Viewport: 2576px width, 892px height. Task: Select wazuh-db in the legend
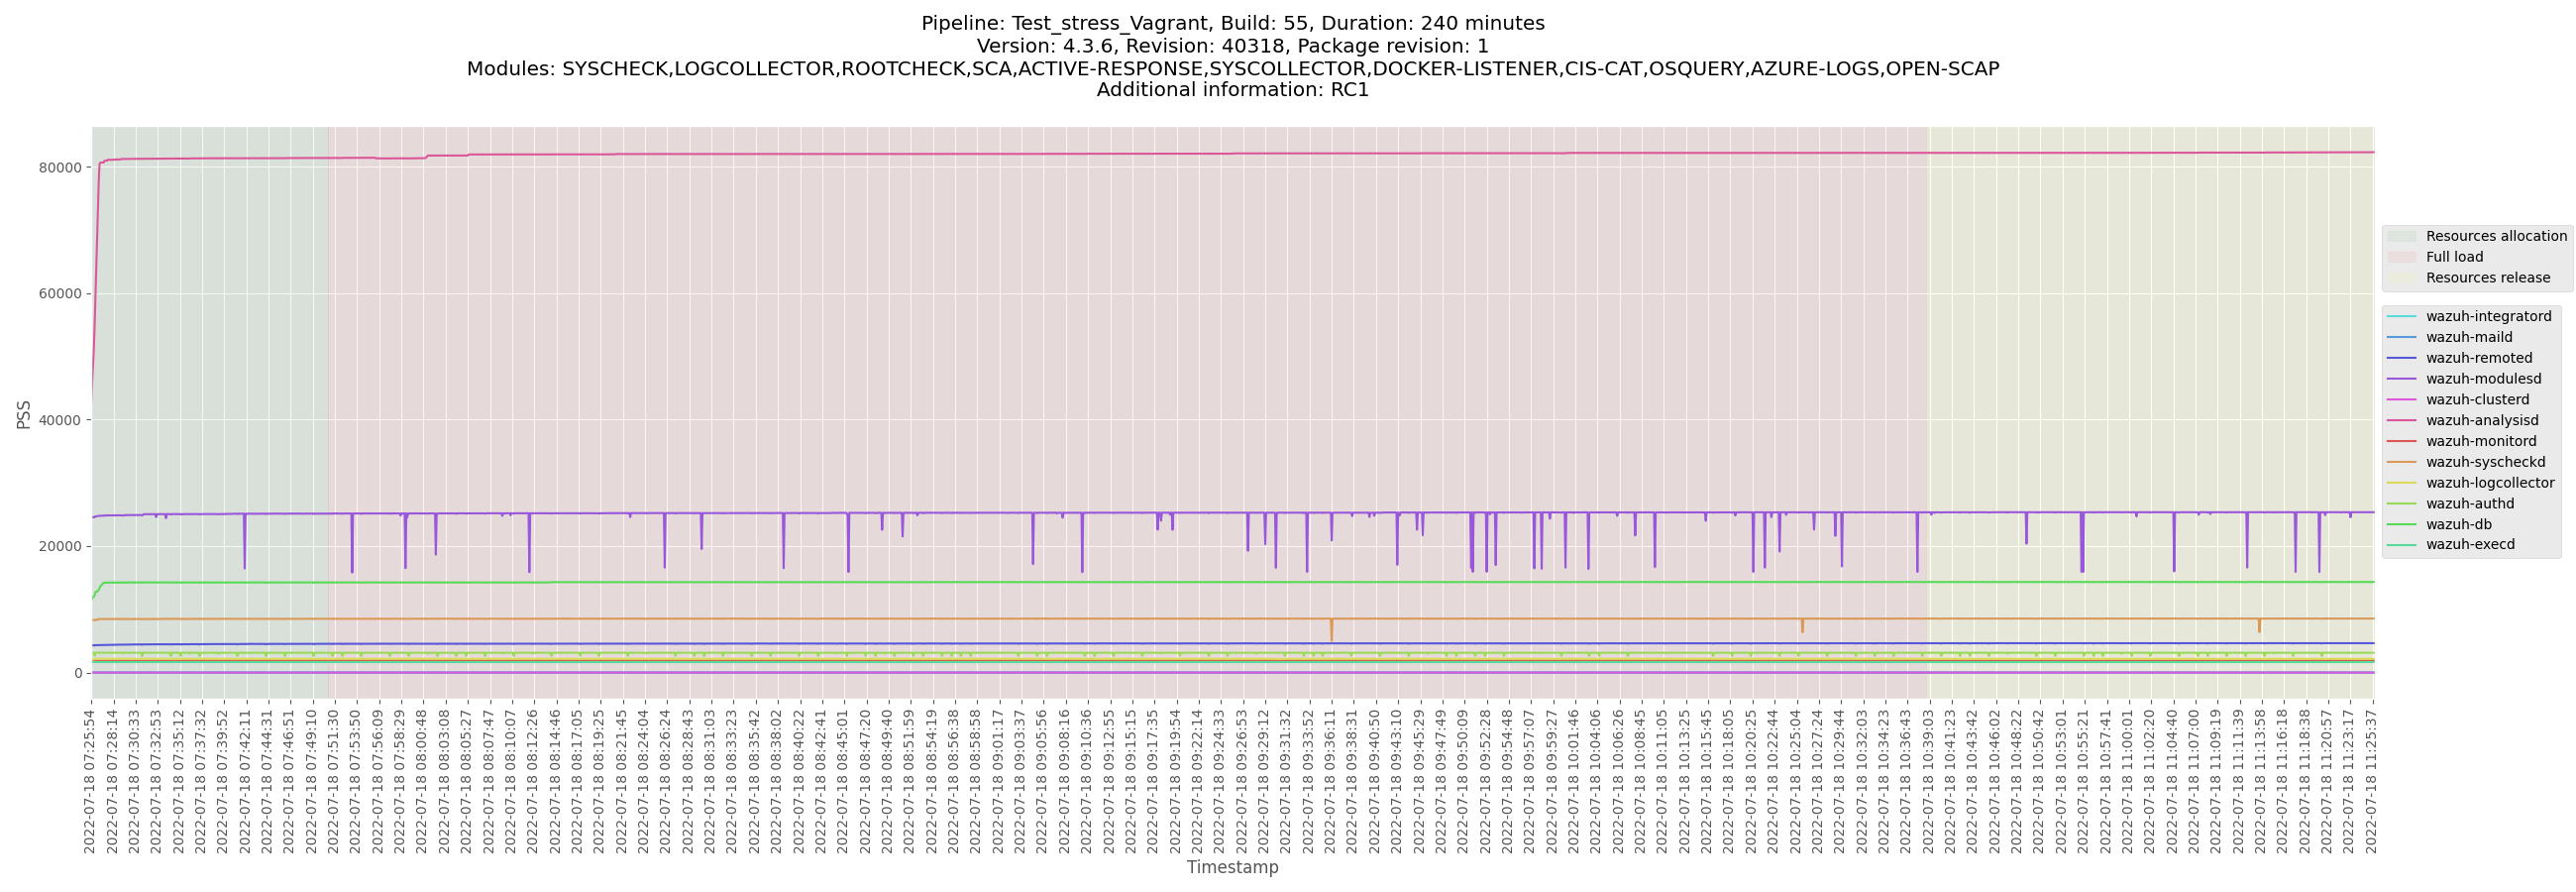[2458, 525]
